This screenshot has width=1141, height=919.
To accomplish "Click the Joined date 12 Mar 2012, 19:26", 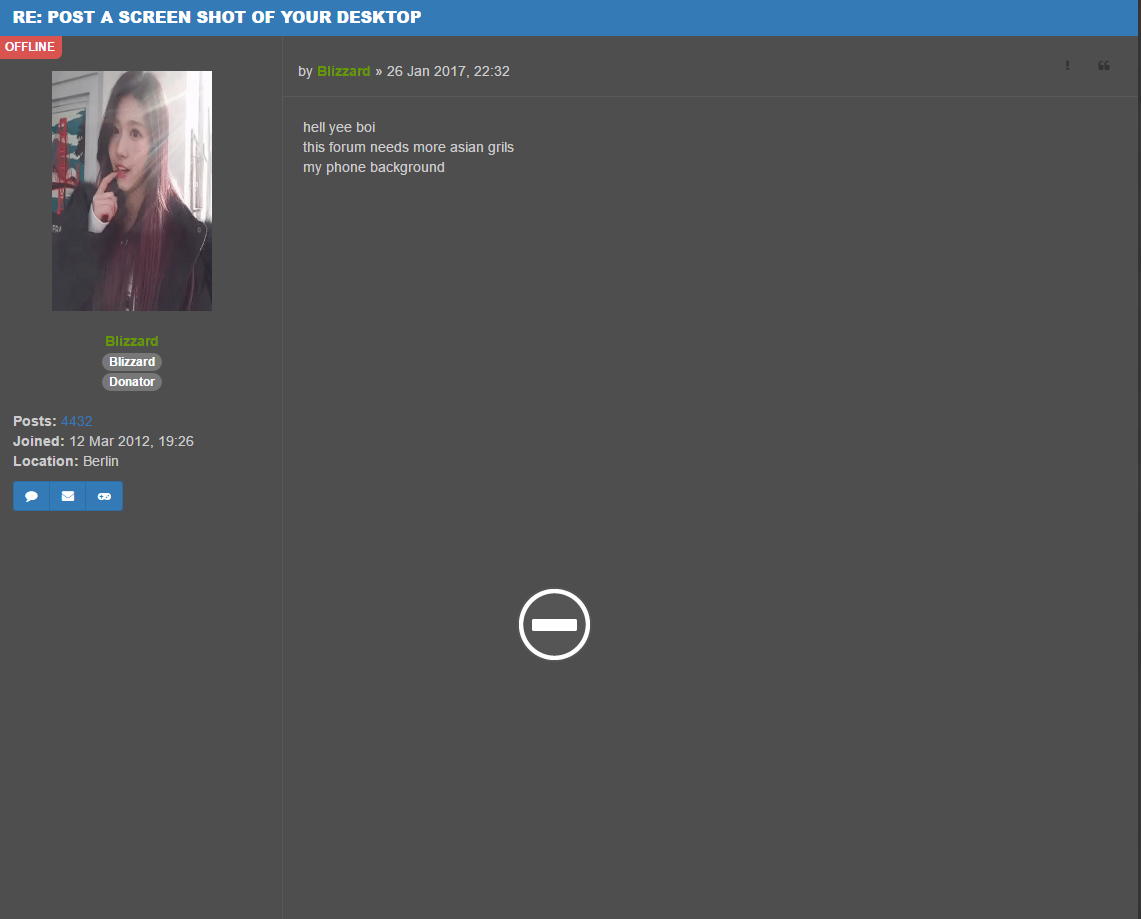I will point(132,442).
